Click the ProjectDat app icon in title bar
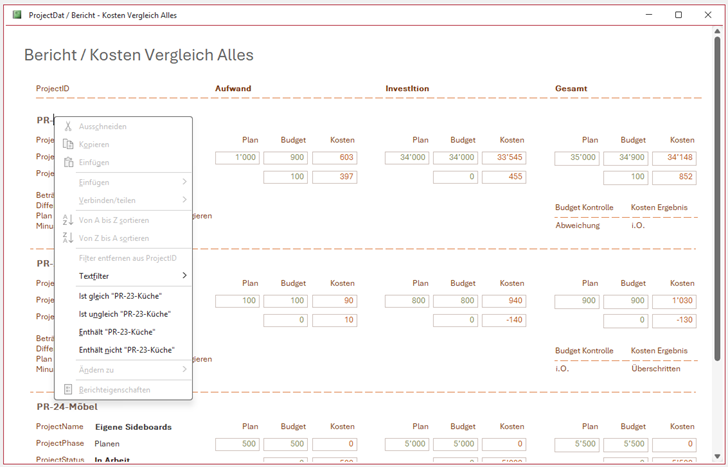This screenshot has height=467, width=728. click(x=17, y=15)
